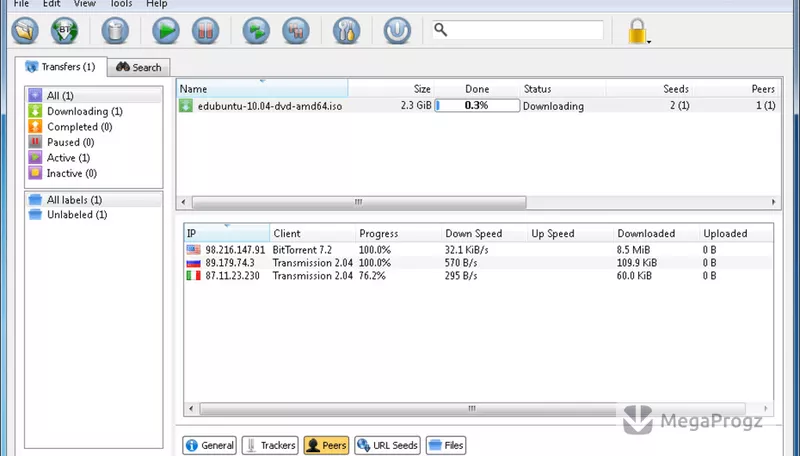800x456 pixels.
Task: Open the General details tab
Action: 210,445
